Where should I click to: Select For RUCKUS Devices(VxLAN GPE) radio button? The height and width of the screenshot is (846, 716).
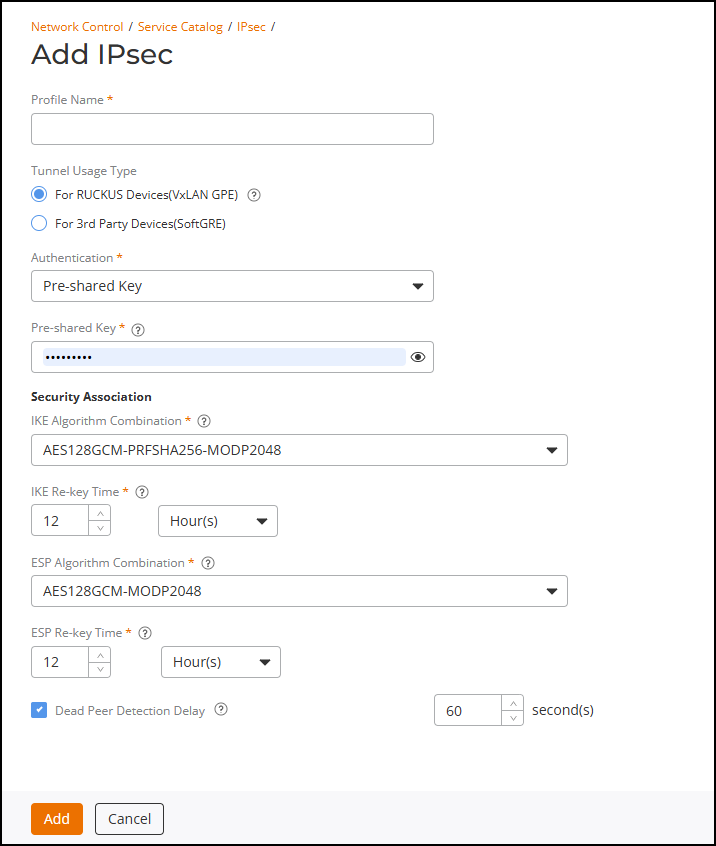pos(39,195)
